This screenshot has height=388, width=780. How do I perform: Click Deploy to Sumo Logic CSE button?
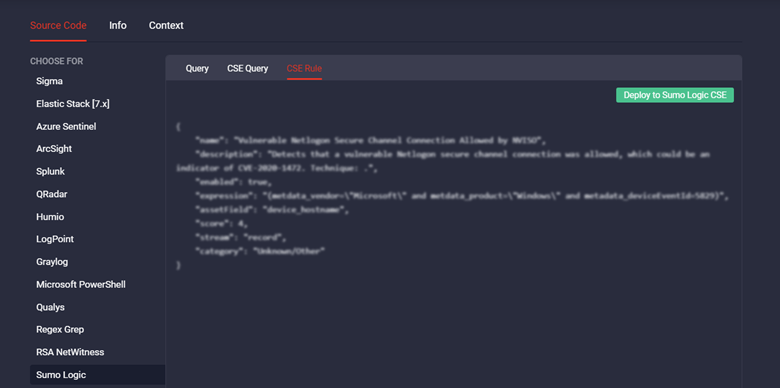click(x=675, y=96)
